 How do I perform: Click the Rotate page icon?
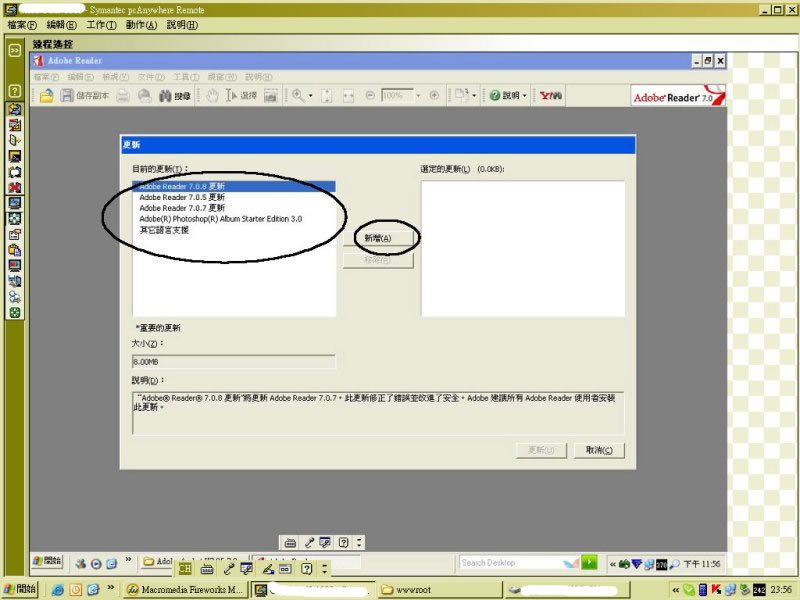(x=461, y=95)
